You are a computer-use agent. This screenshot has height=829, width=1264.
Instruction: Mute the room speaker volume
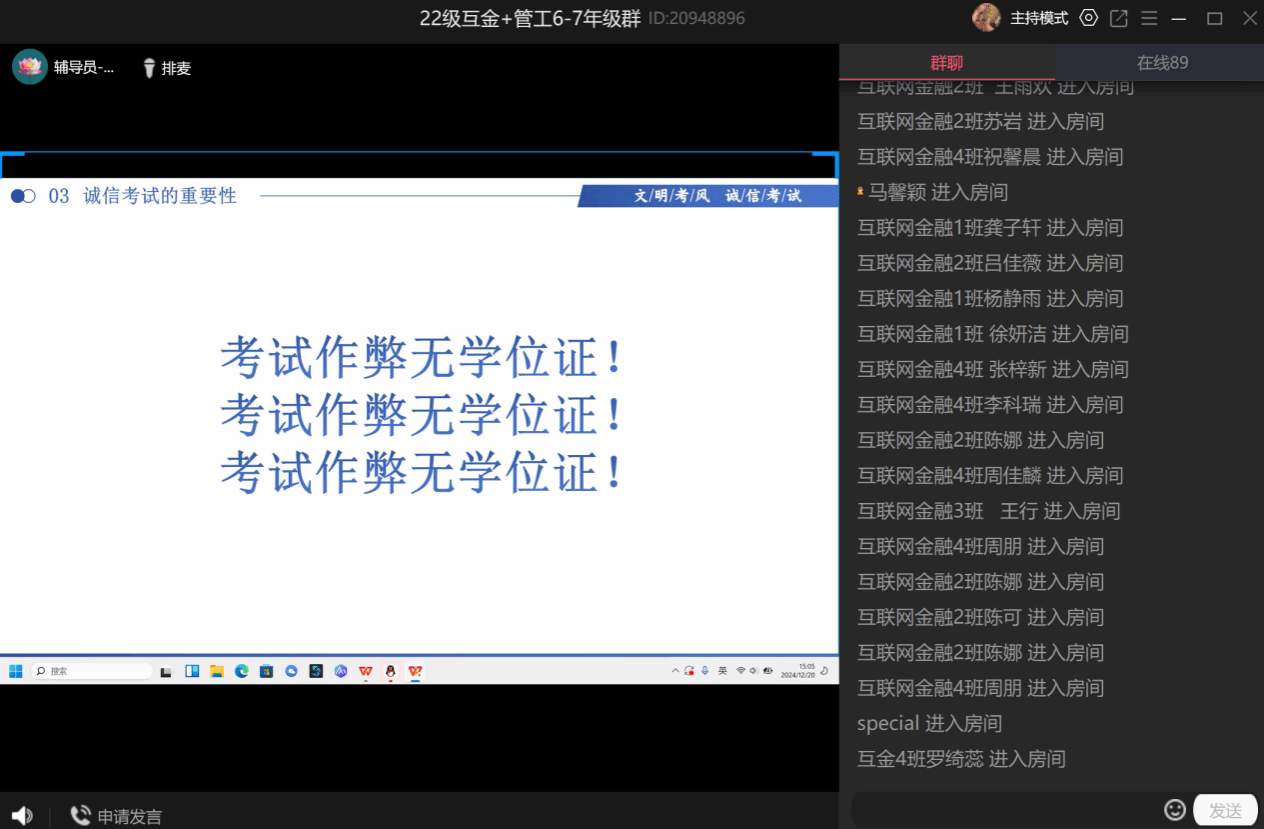[22, 816]
